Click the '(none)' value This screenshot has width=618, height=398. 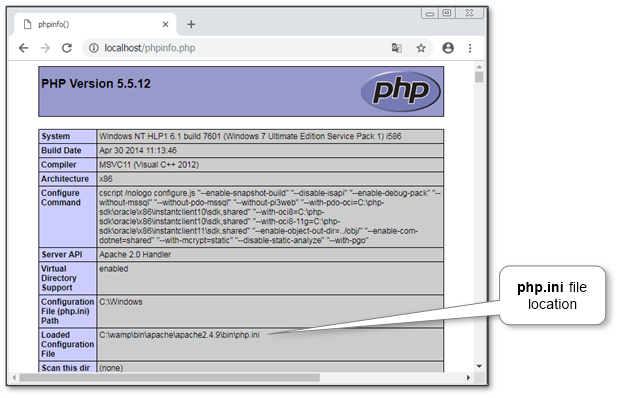click(111, 368)
